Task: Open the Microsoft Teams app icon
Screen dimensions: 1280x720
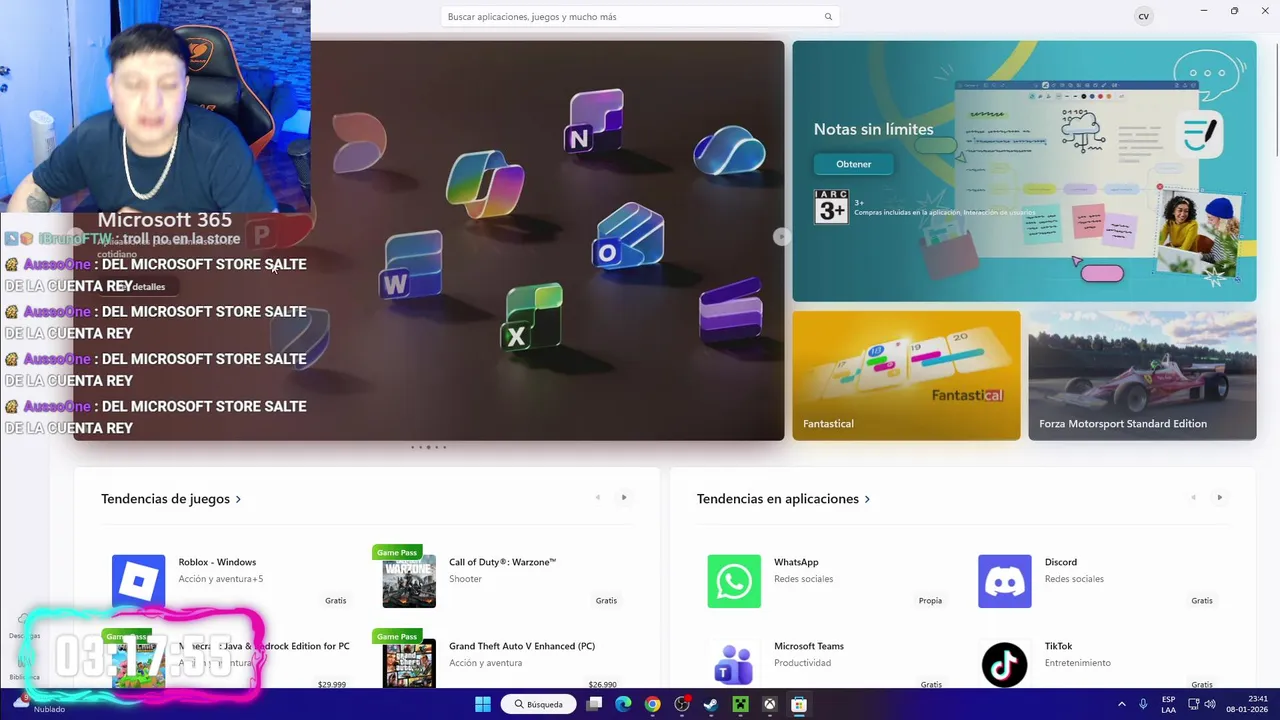Action: pyautogui.click(x=734, y=663)
